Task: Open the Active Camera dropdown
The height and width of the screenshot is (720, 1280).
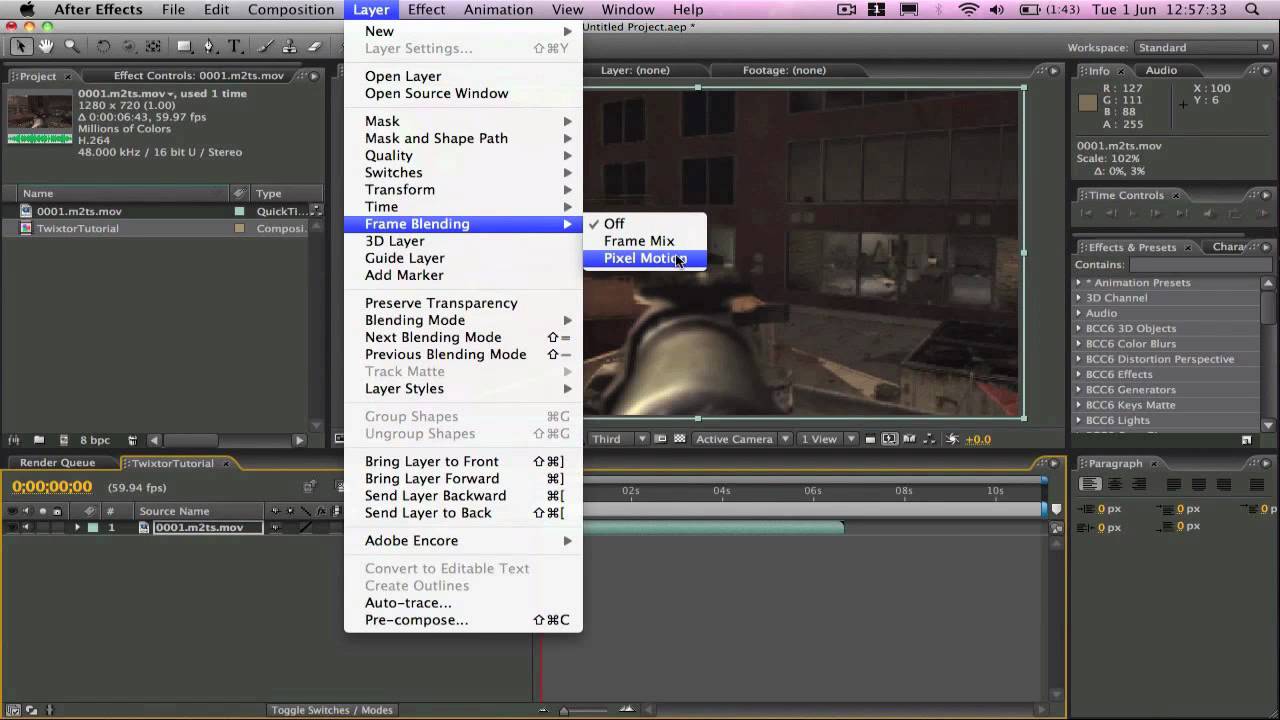Action: point(742,439)
